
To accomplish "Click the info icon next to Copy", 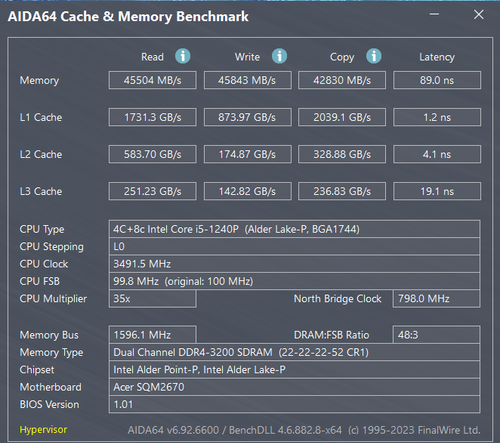I will click(x=374, y=56).
